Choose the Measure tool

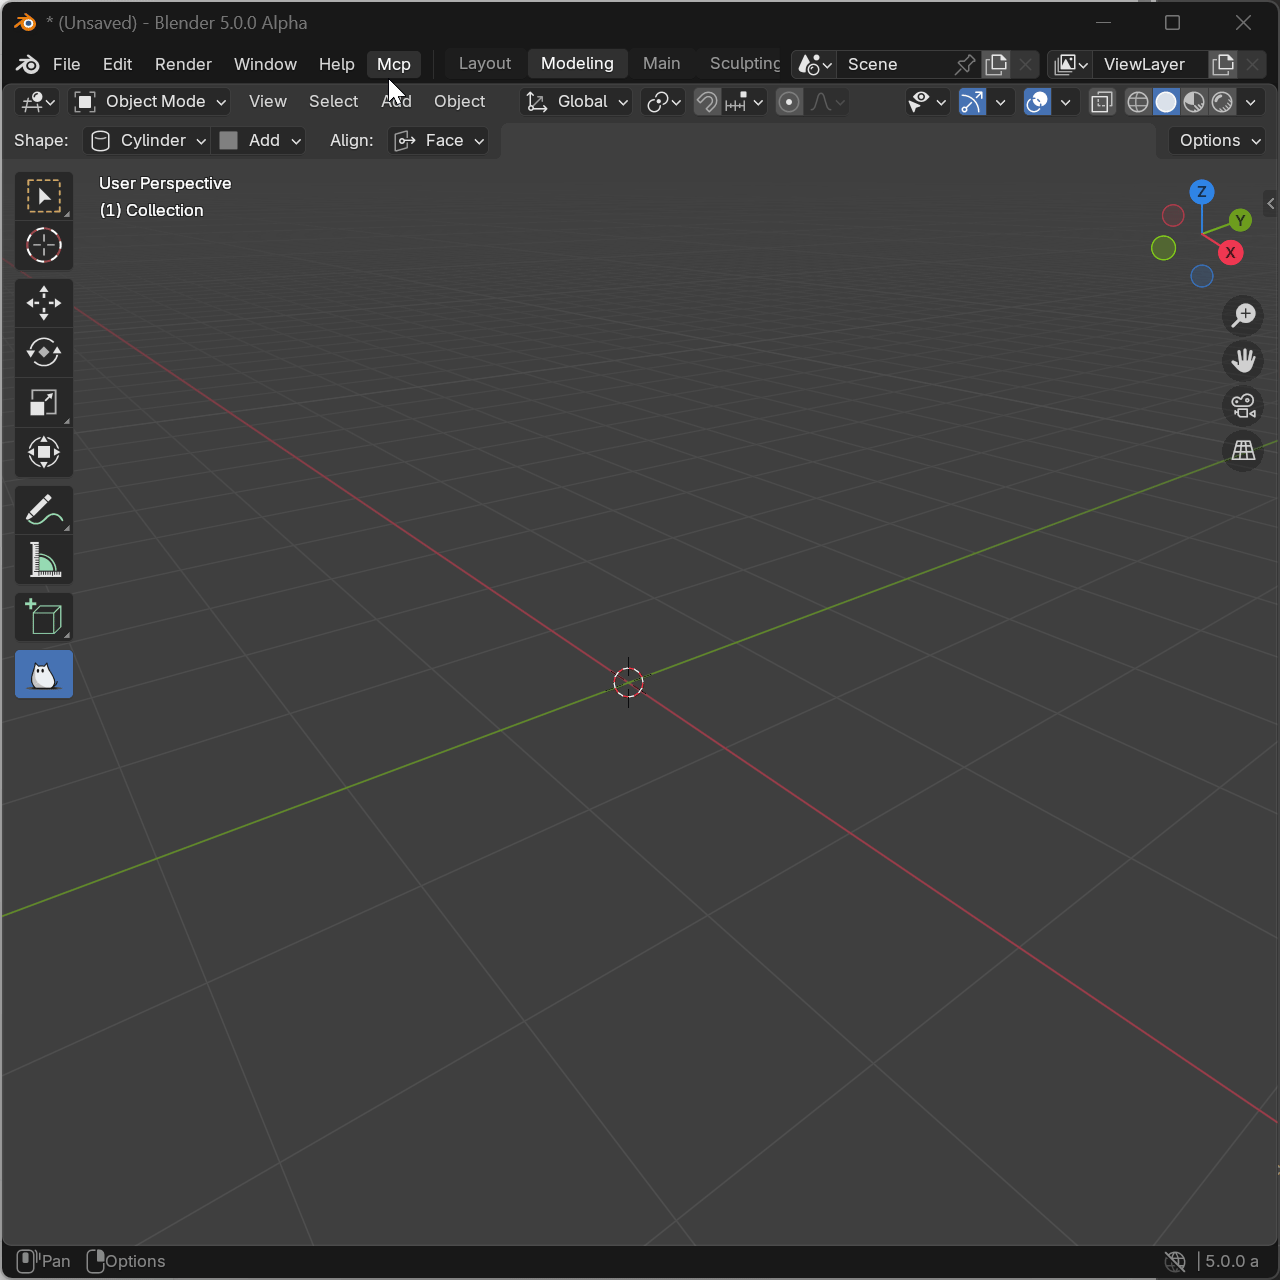pos(44,561)
